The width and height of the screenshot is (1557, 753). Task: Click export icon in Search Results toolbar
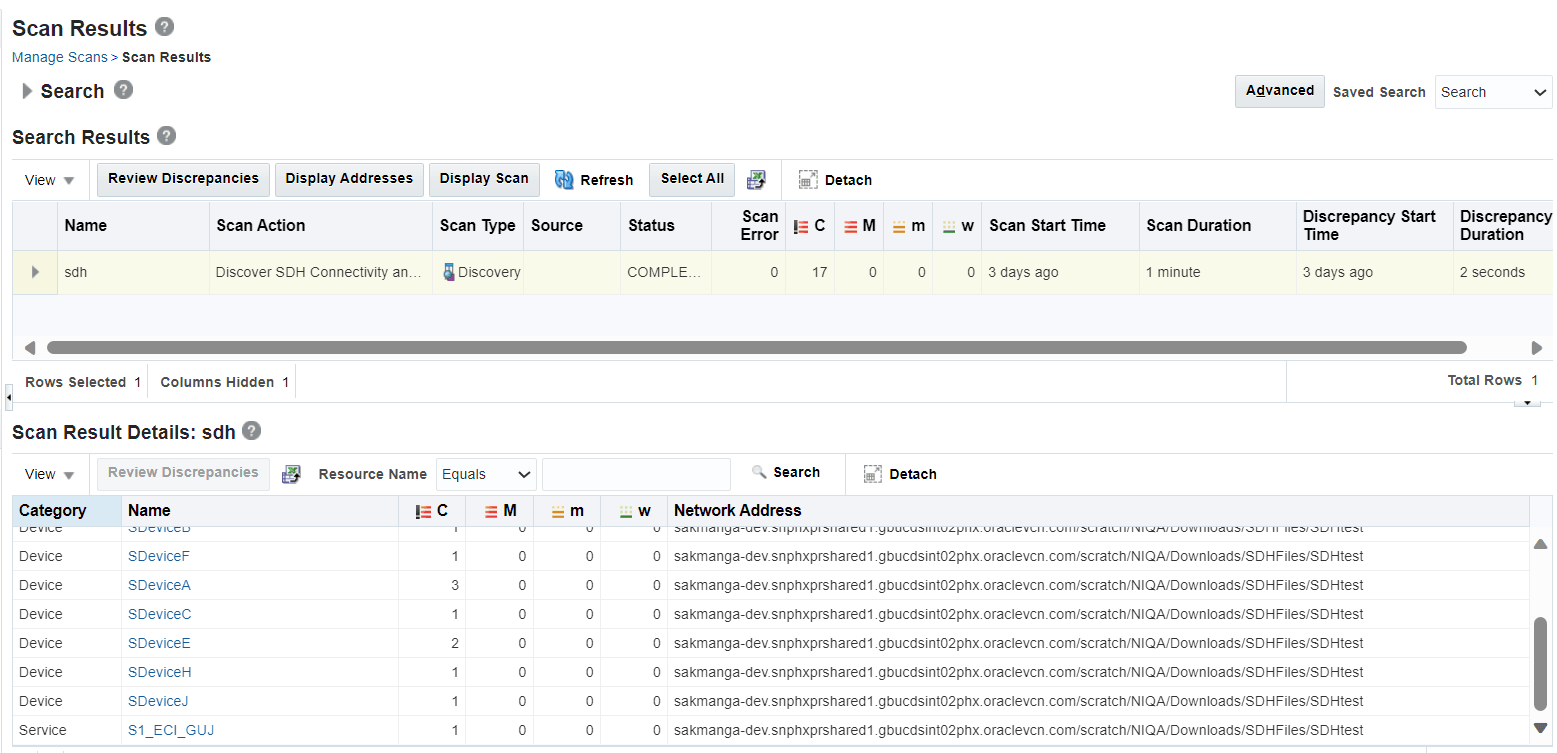pyautogui.click(x=757, y=180)
